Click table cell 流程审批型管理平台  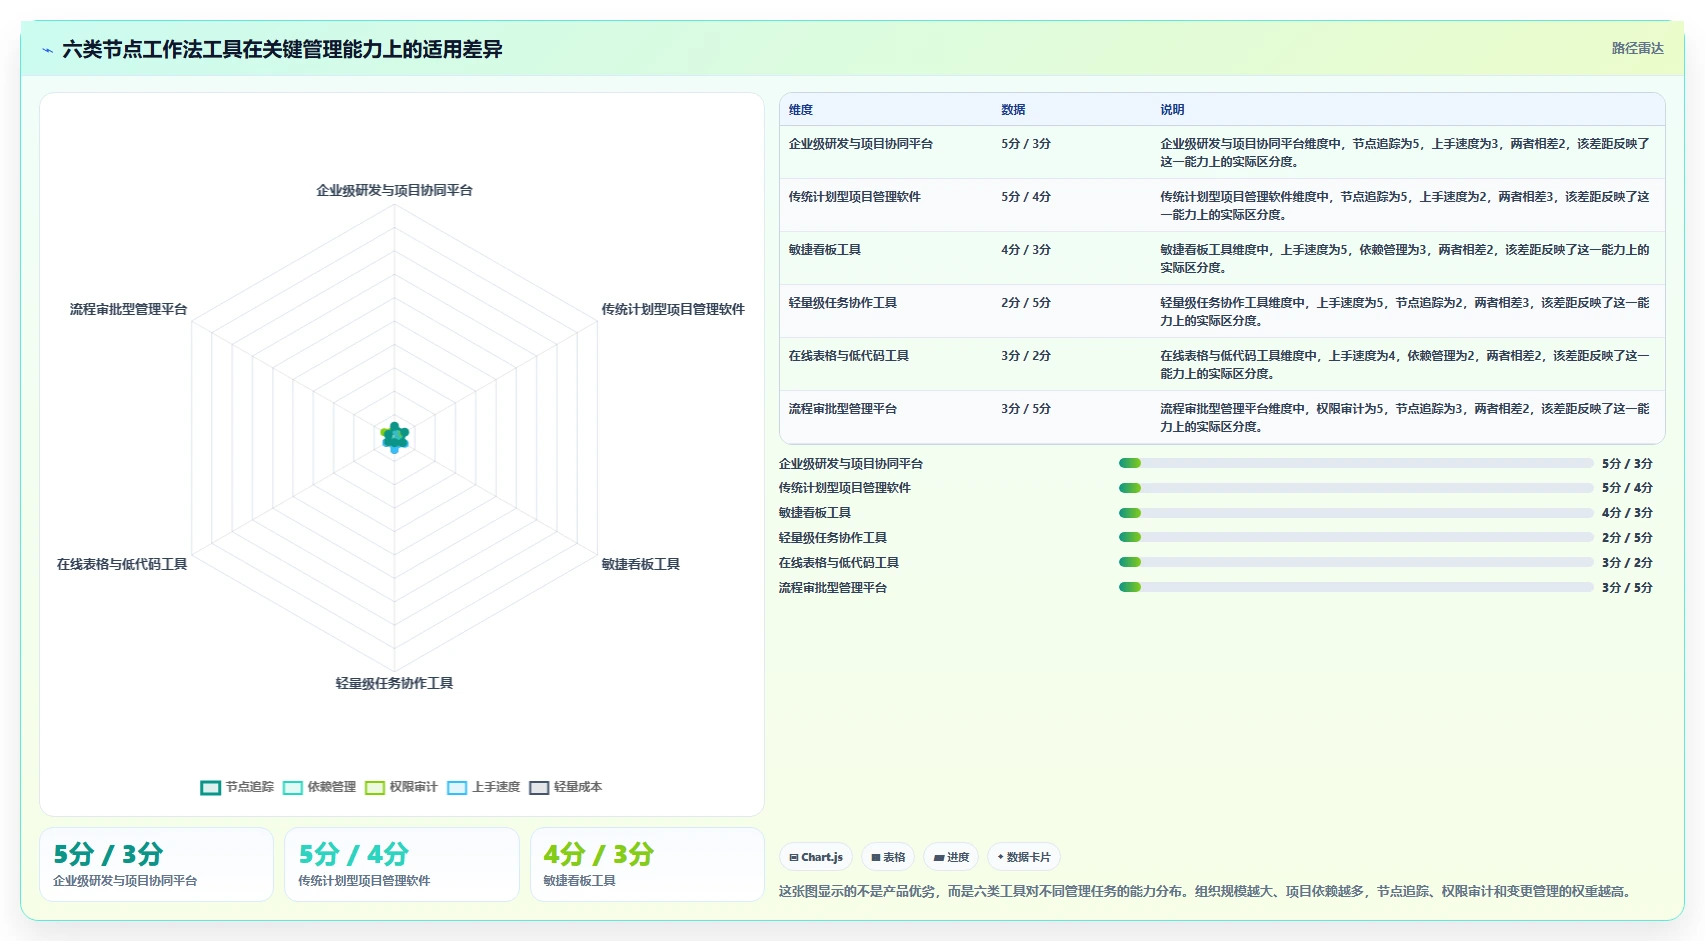[x=843, y=409]
